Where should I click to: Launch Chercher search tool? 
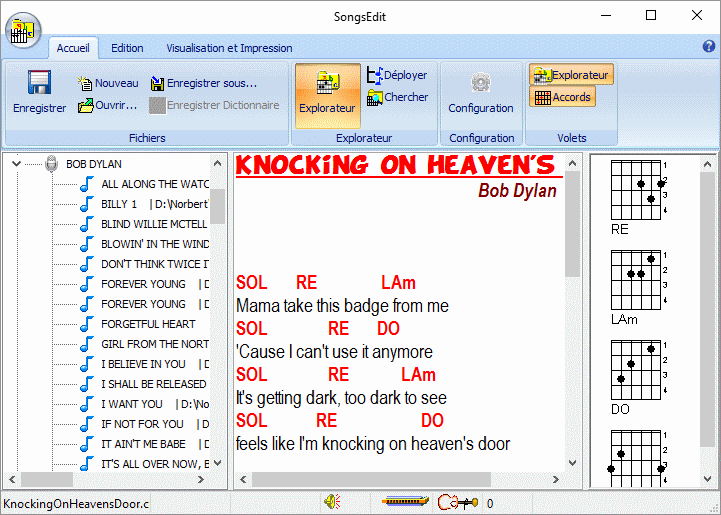pyautogui.click(x=397, y=97)
